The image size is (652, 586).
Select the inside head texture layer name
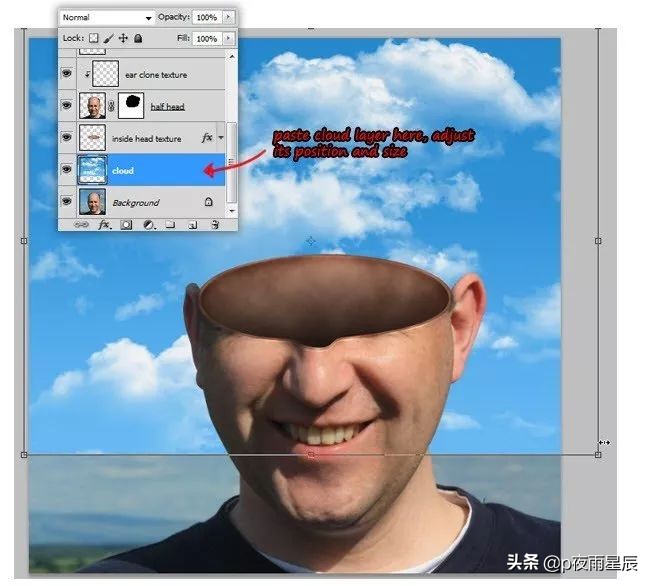pos(146,138)
